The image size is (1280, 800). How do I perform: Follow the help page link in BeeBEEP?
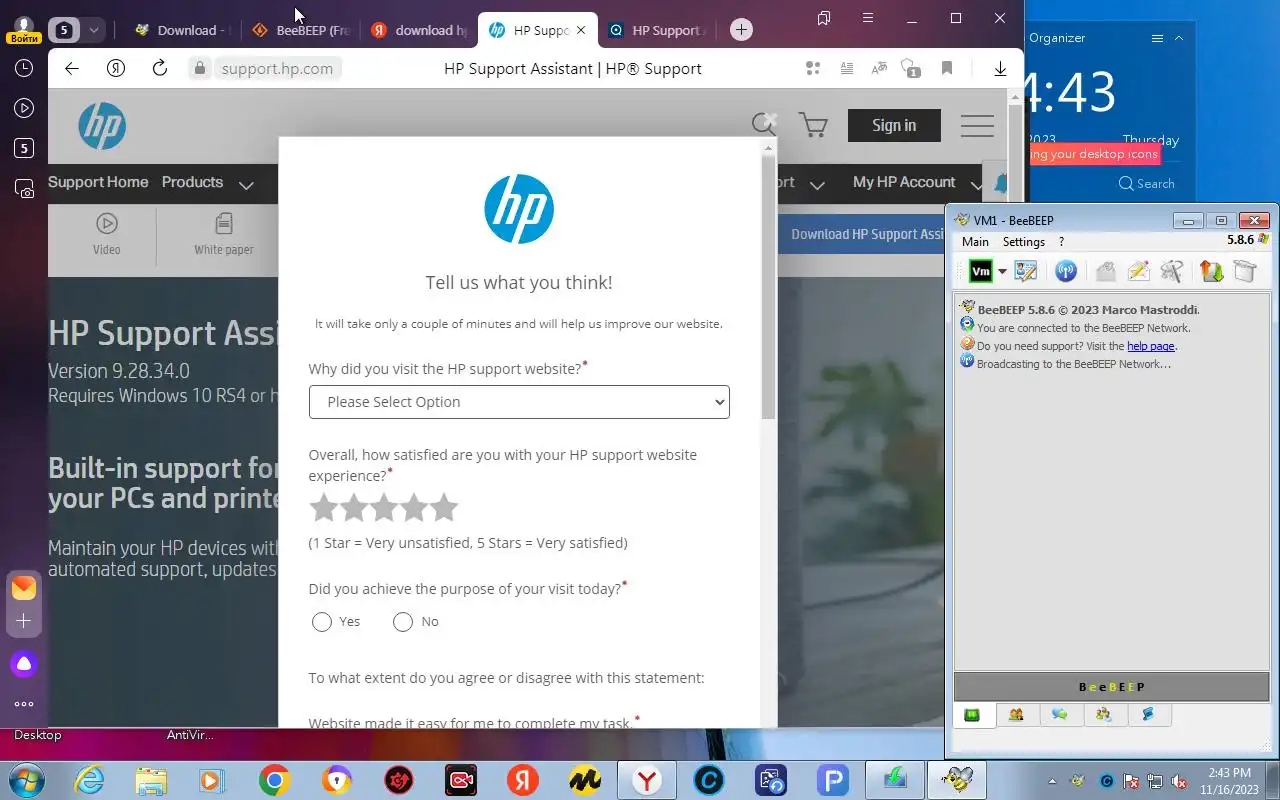(x=1150, y=346)
